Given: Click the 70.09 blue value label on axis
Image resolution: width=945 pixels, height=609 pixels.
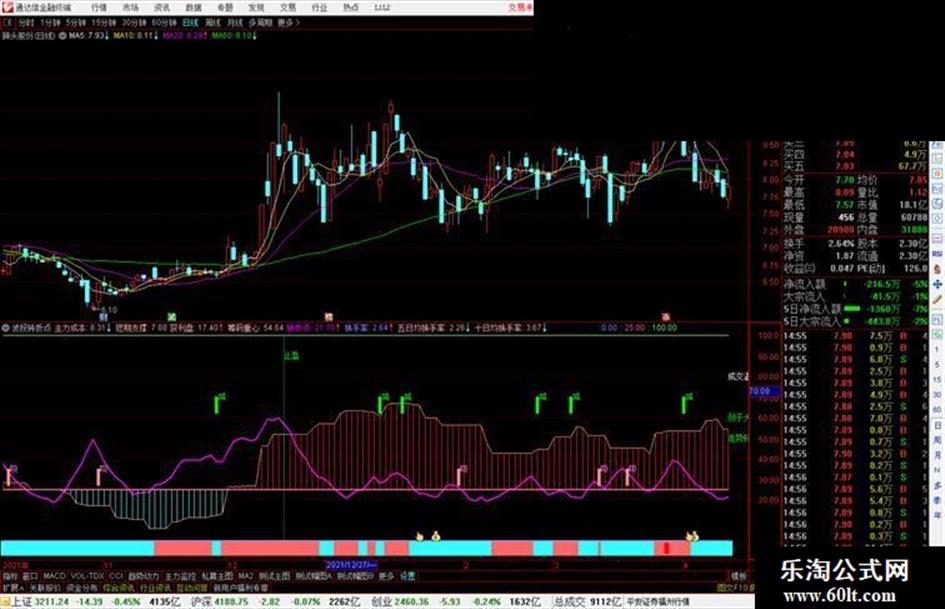Looking at the screenshot, I should click(x=764, y=391).
